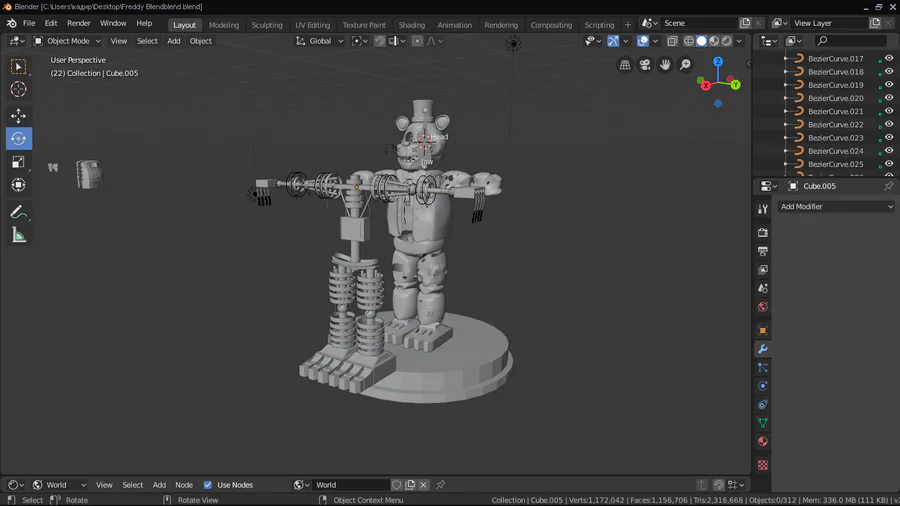Expand BezierCurve.023 in the outliner
This screenshot has height=506, width=900.
(x=786, y=138)
